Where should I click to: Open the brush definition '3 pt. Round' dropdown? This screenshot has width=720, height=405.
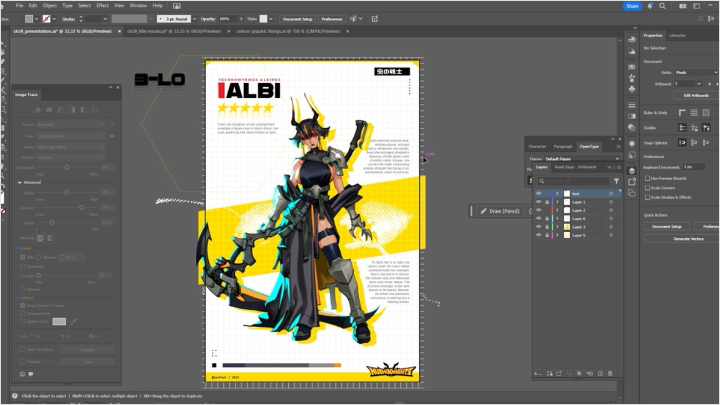click(195, 19)
